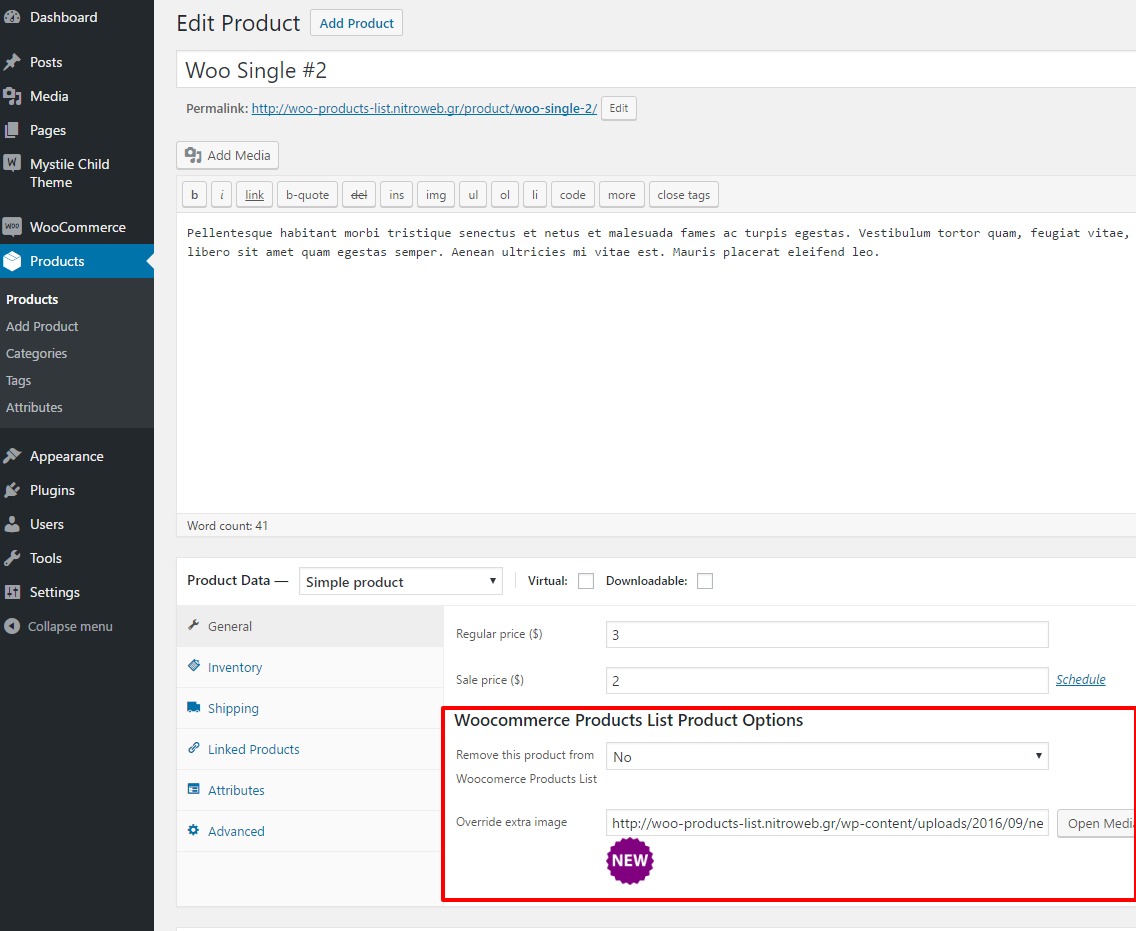Click the Schedule sale price link

point(1080,680)
